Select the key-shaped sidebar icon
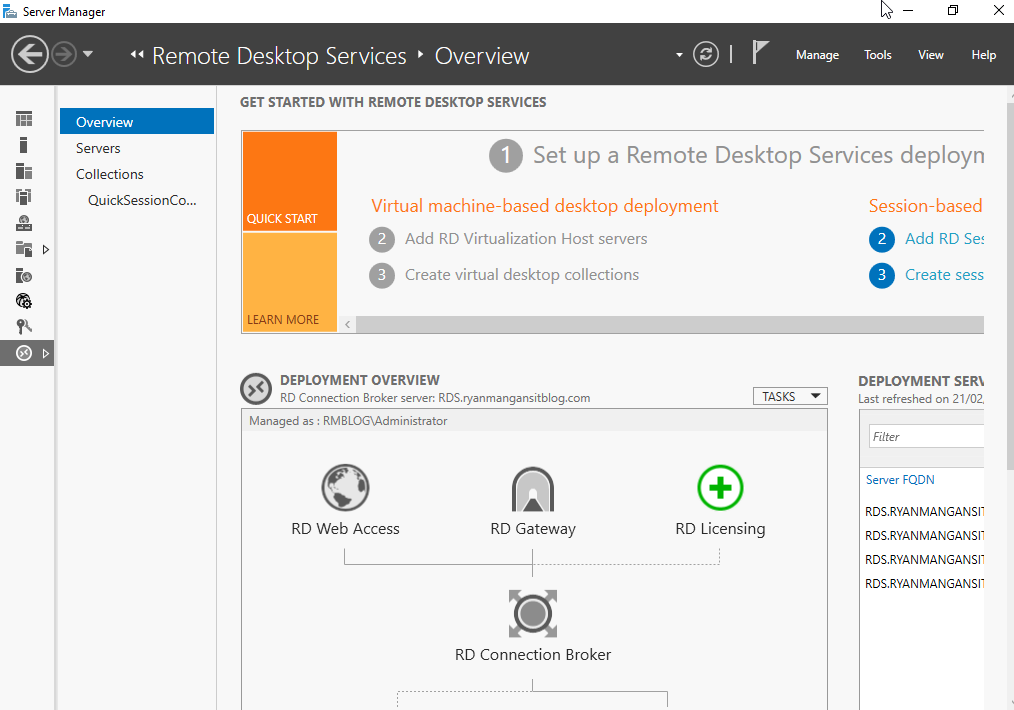 (x=24, y=327)
